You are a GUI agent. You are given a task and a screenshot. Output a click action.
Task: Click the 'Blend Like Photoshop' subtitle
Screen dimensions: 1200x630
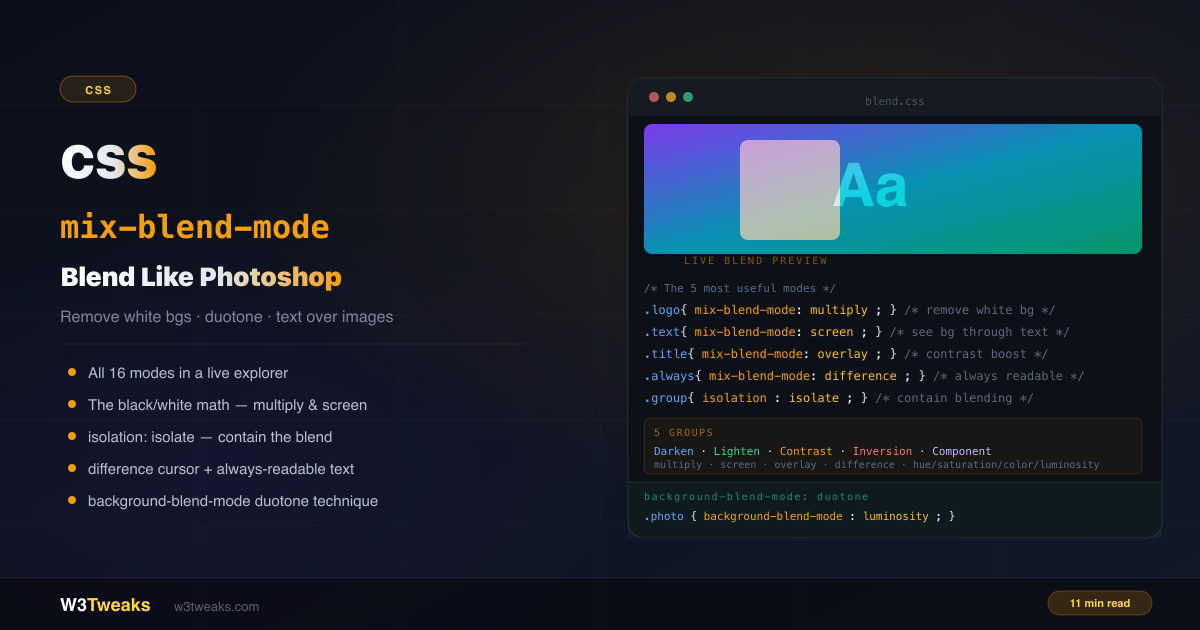[x=201, y=277]
